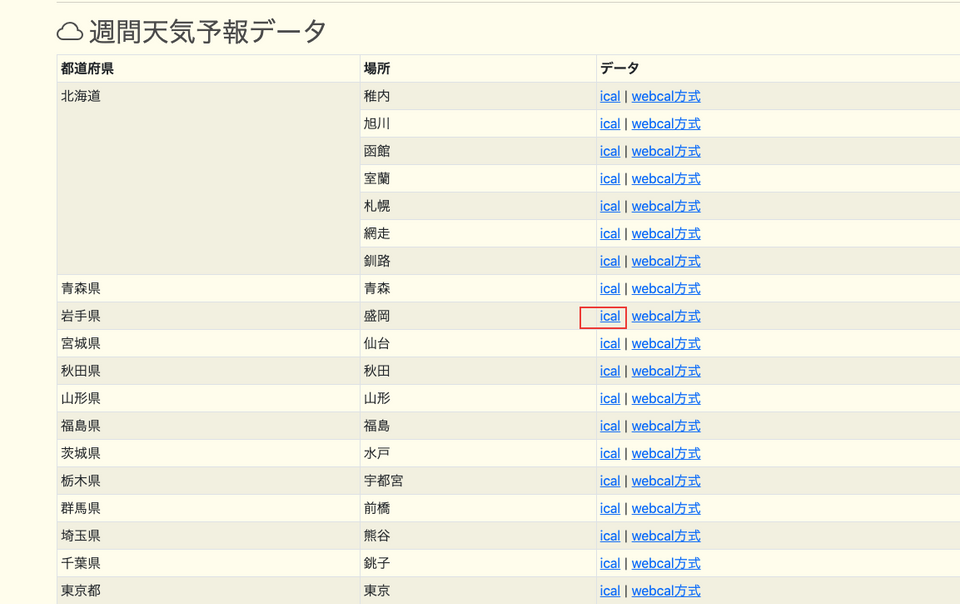Click the 盛岡 location cell
This screenshot has width=960, height=604.
coord(478,316)
